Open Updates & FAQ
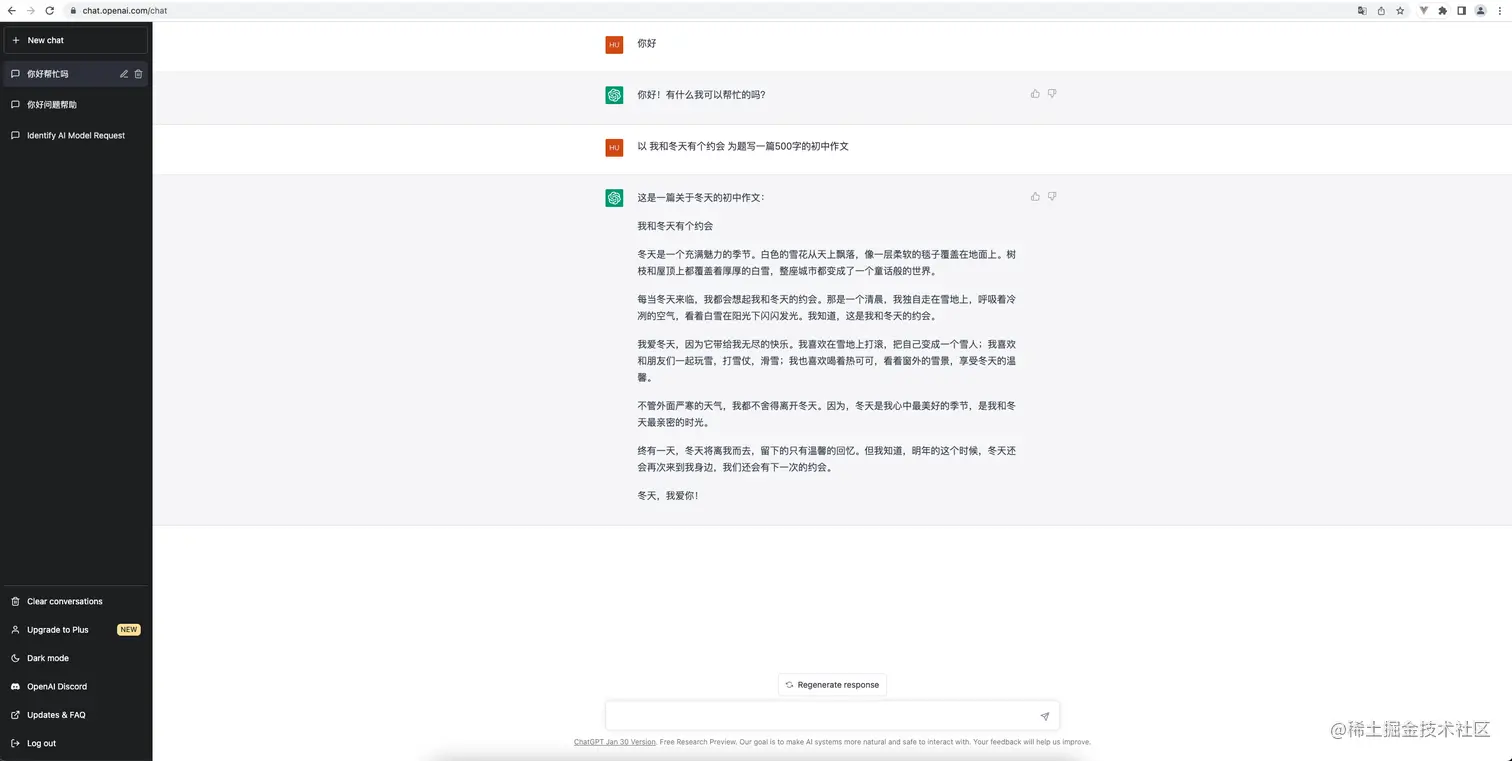 click(x=76, y=715)
